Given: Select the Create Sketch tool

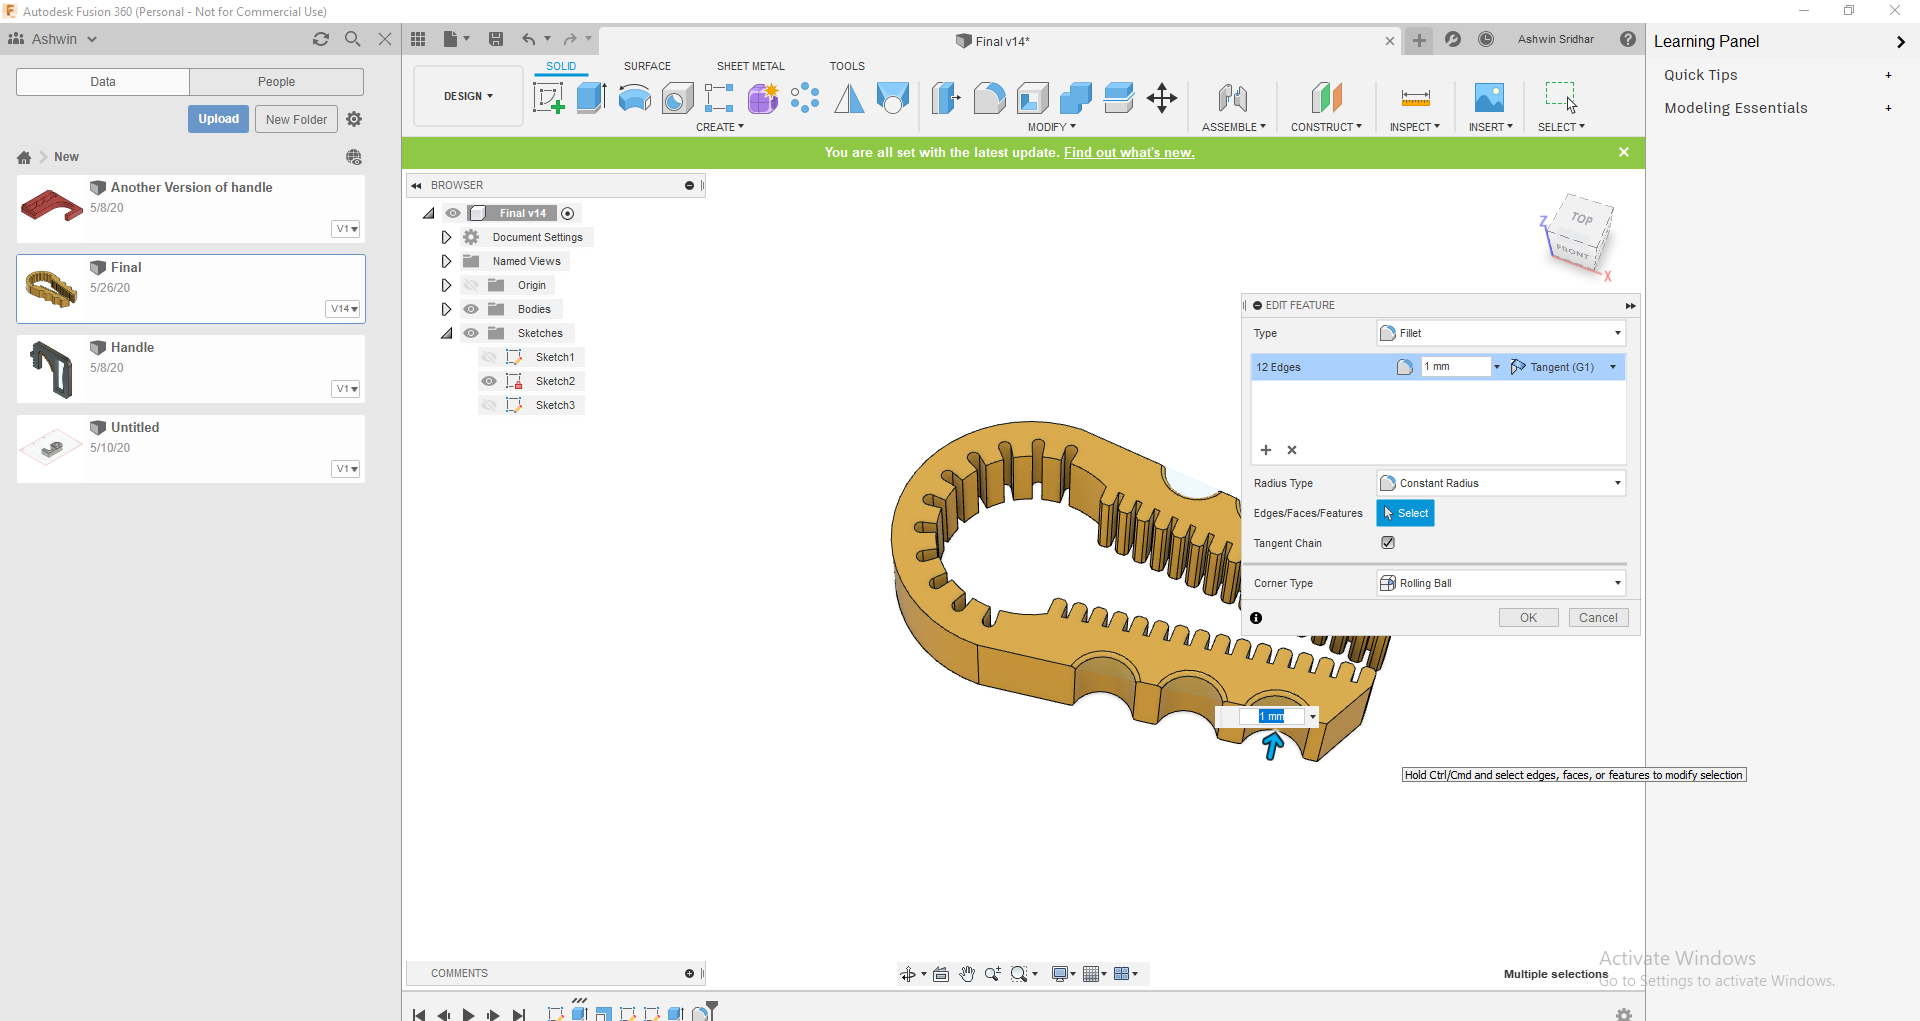Looking at the screenshot, I should (548, 98).
